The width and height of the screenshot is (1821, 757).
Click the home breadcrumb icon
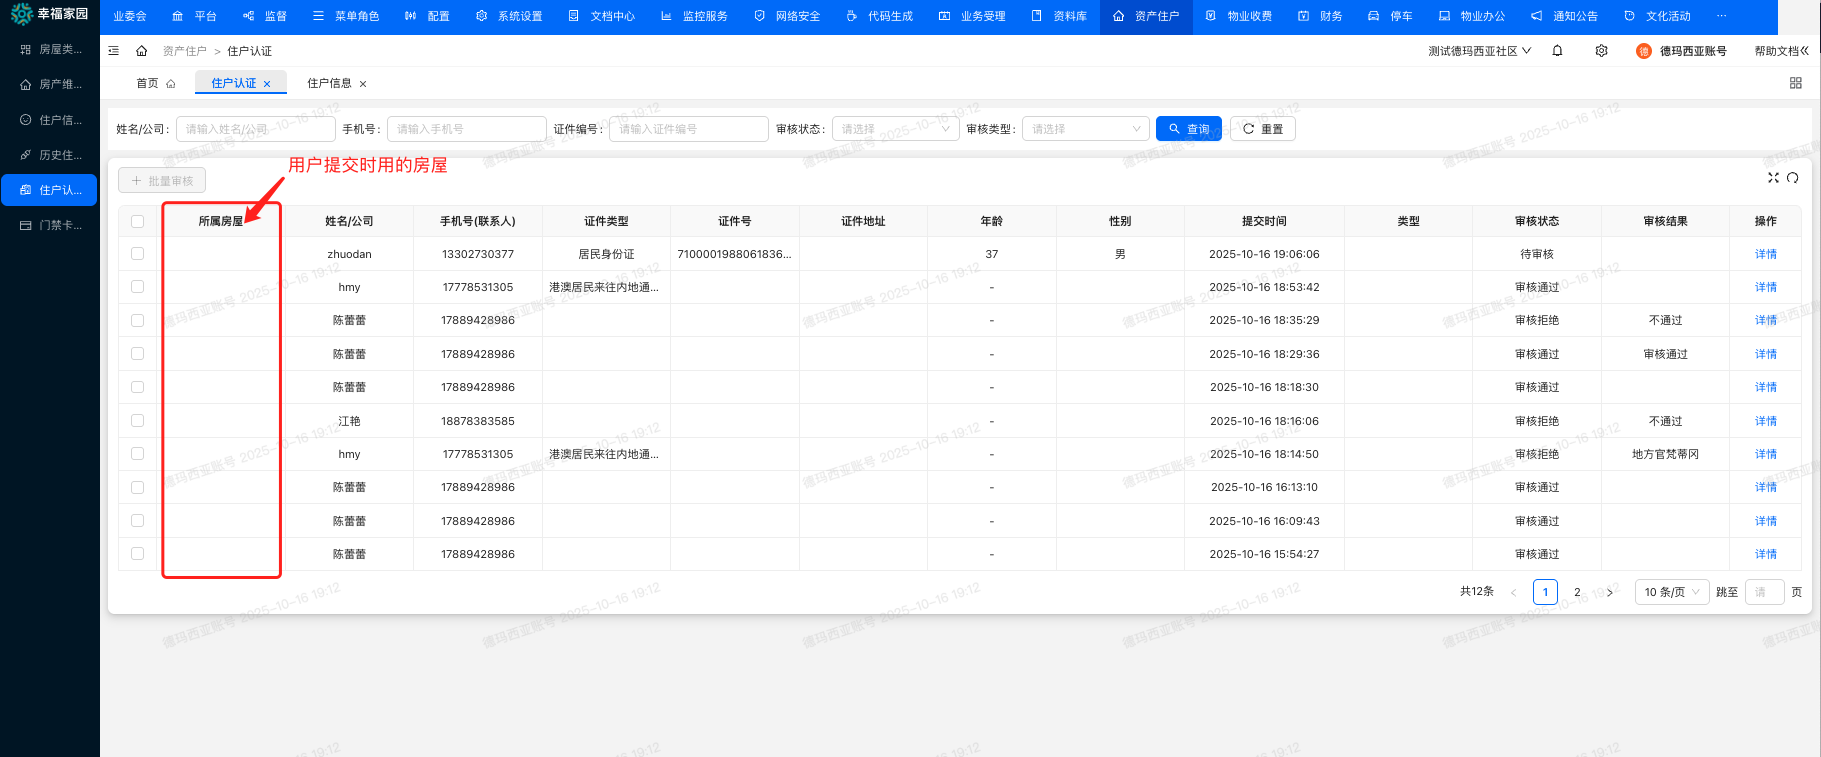[x=142, y=51]
